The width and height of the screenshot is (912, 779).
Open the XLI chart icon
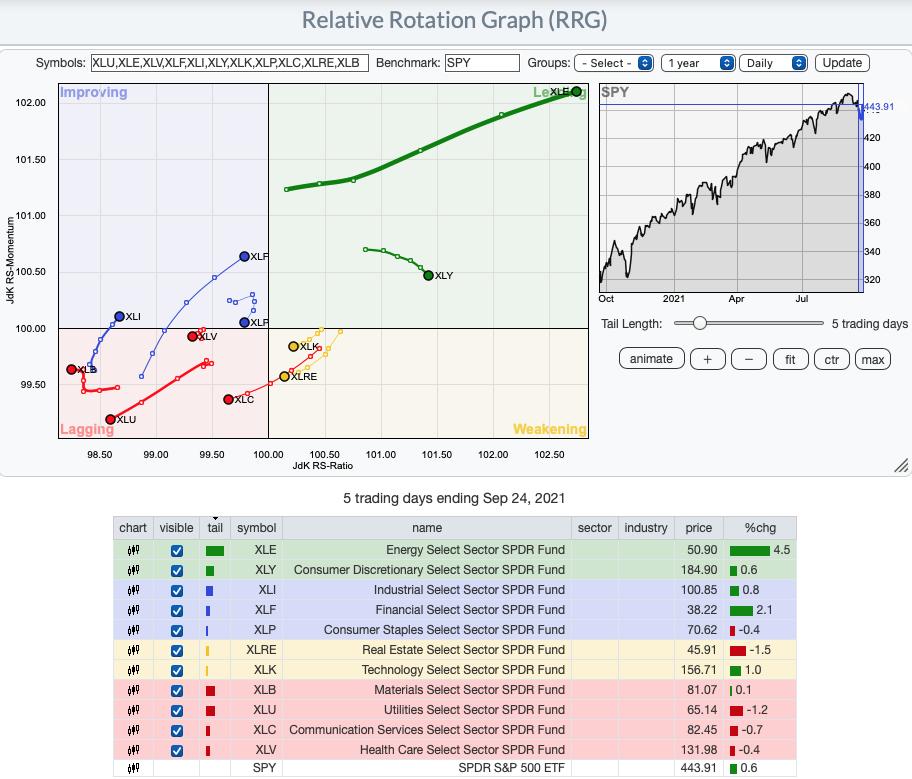coord(133,590)
